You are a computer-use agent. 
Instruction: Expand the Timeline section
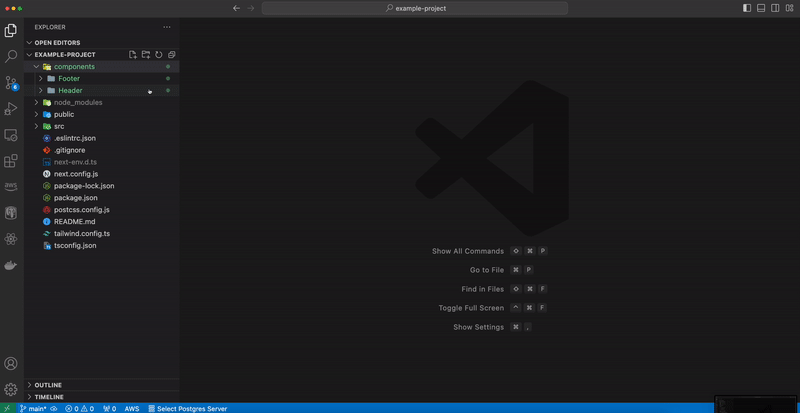click(102, 397)
